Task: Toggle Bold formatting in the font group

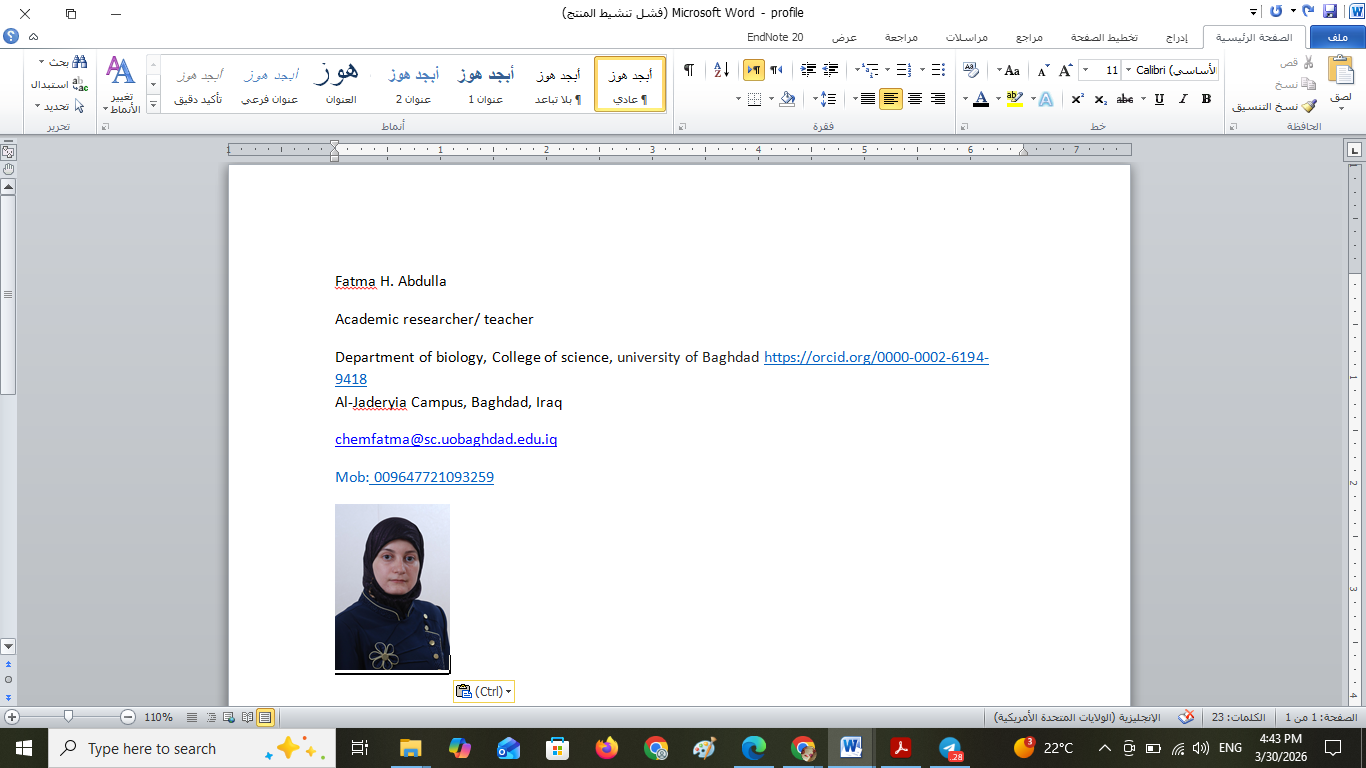Action: click(1206, 99)
